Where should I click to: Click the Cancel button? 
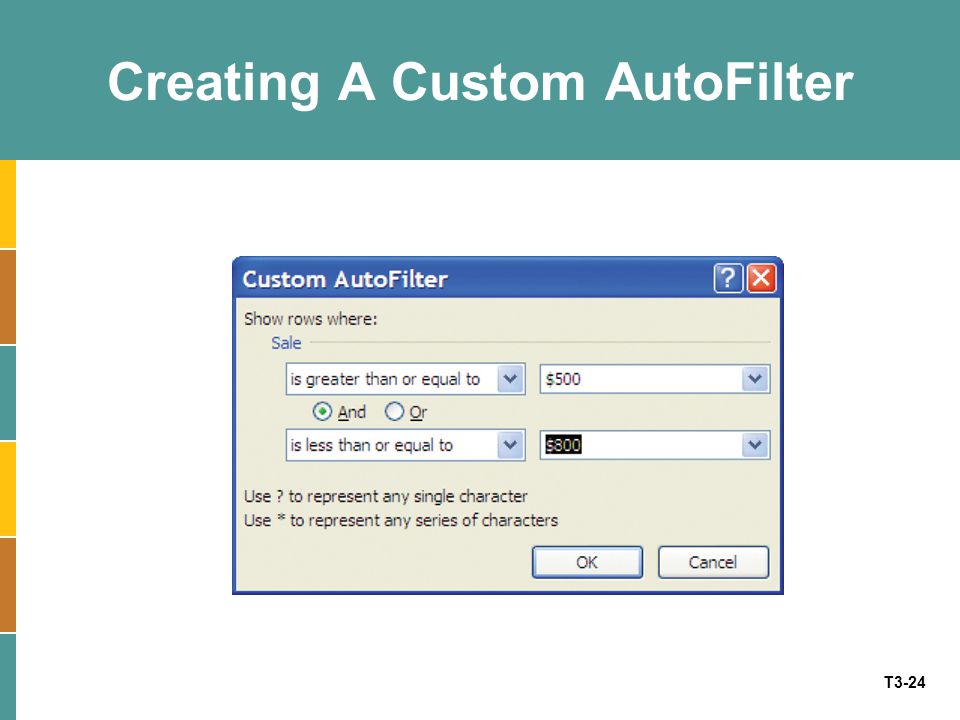pyautogui.click(x=713, y=562)
